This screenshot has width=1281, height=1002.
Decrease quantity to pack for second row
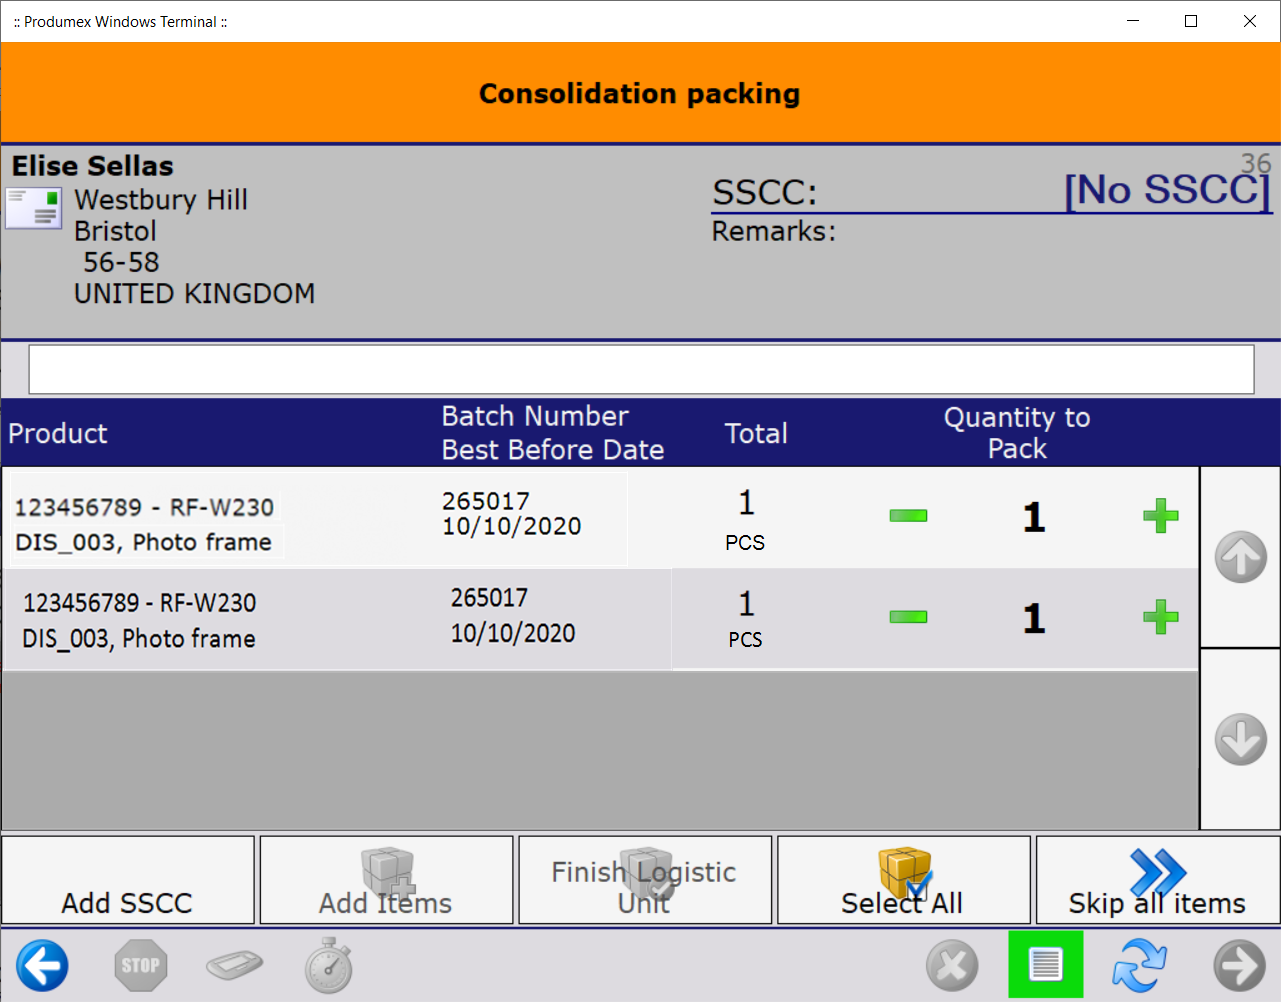click(x=908, y=617)
